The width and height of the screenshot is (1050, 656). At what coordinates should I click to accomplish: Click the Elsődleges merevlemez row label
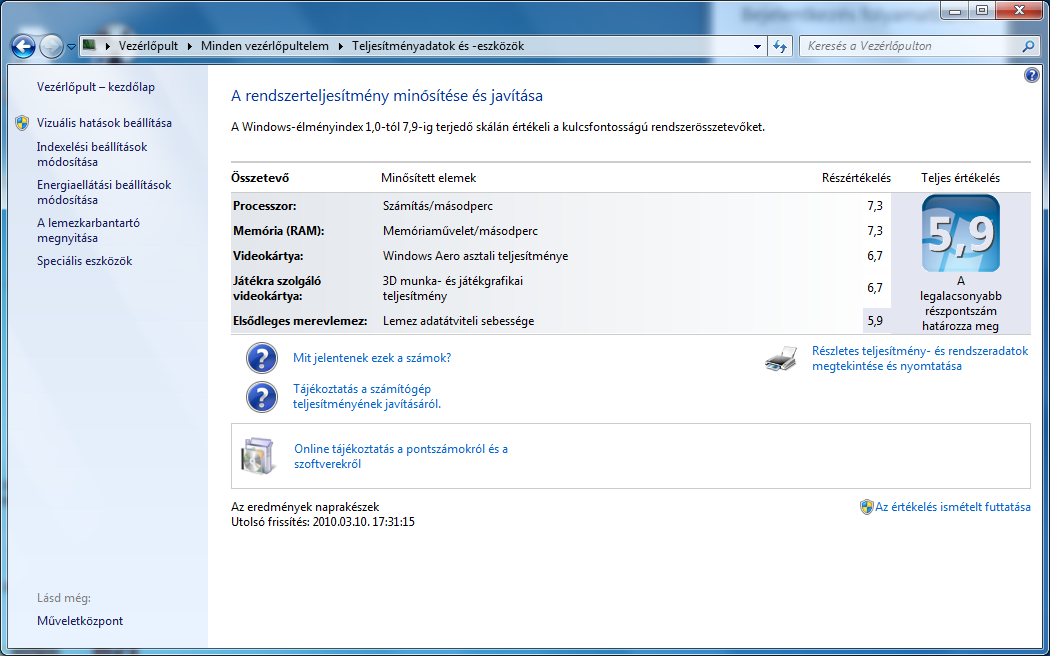point(300,321)
